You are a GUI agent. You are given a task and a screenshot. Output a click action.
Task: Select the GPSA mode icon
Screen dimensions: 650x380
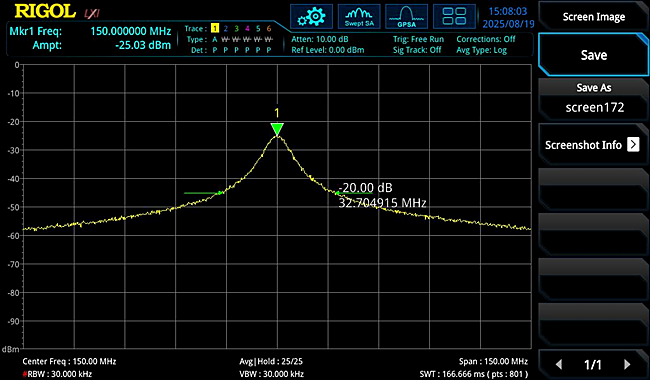point(406,17)
